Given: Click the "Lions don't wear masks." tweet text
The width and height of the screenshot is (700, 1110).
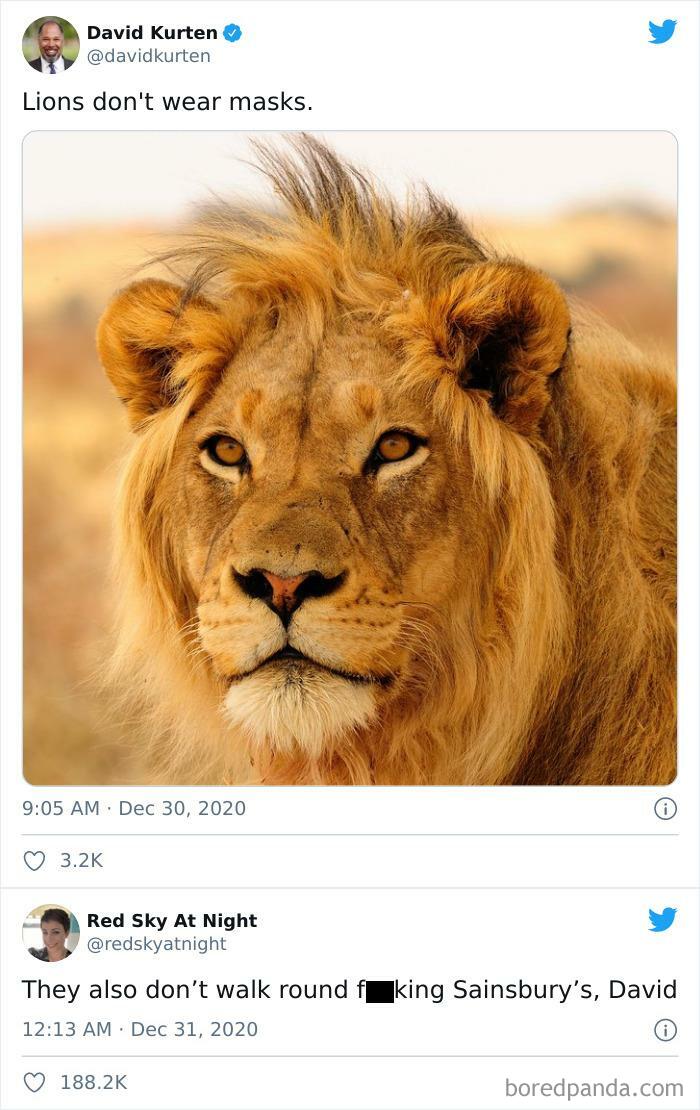Looking at the screenshot, I should (x=167, y=102).
